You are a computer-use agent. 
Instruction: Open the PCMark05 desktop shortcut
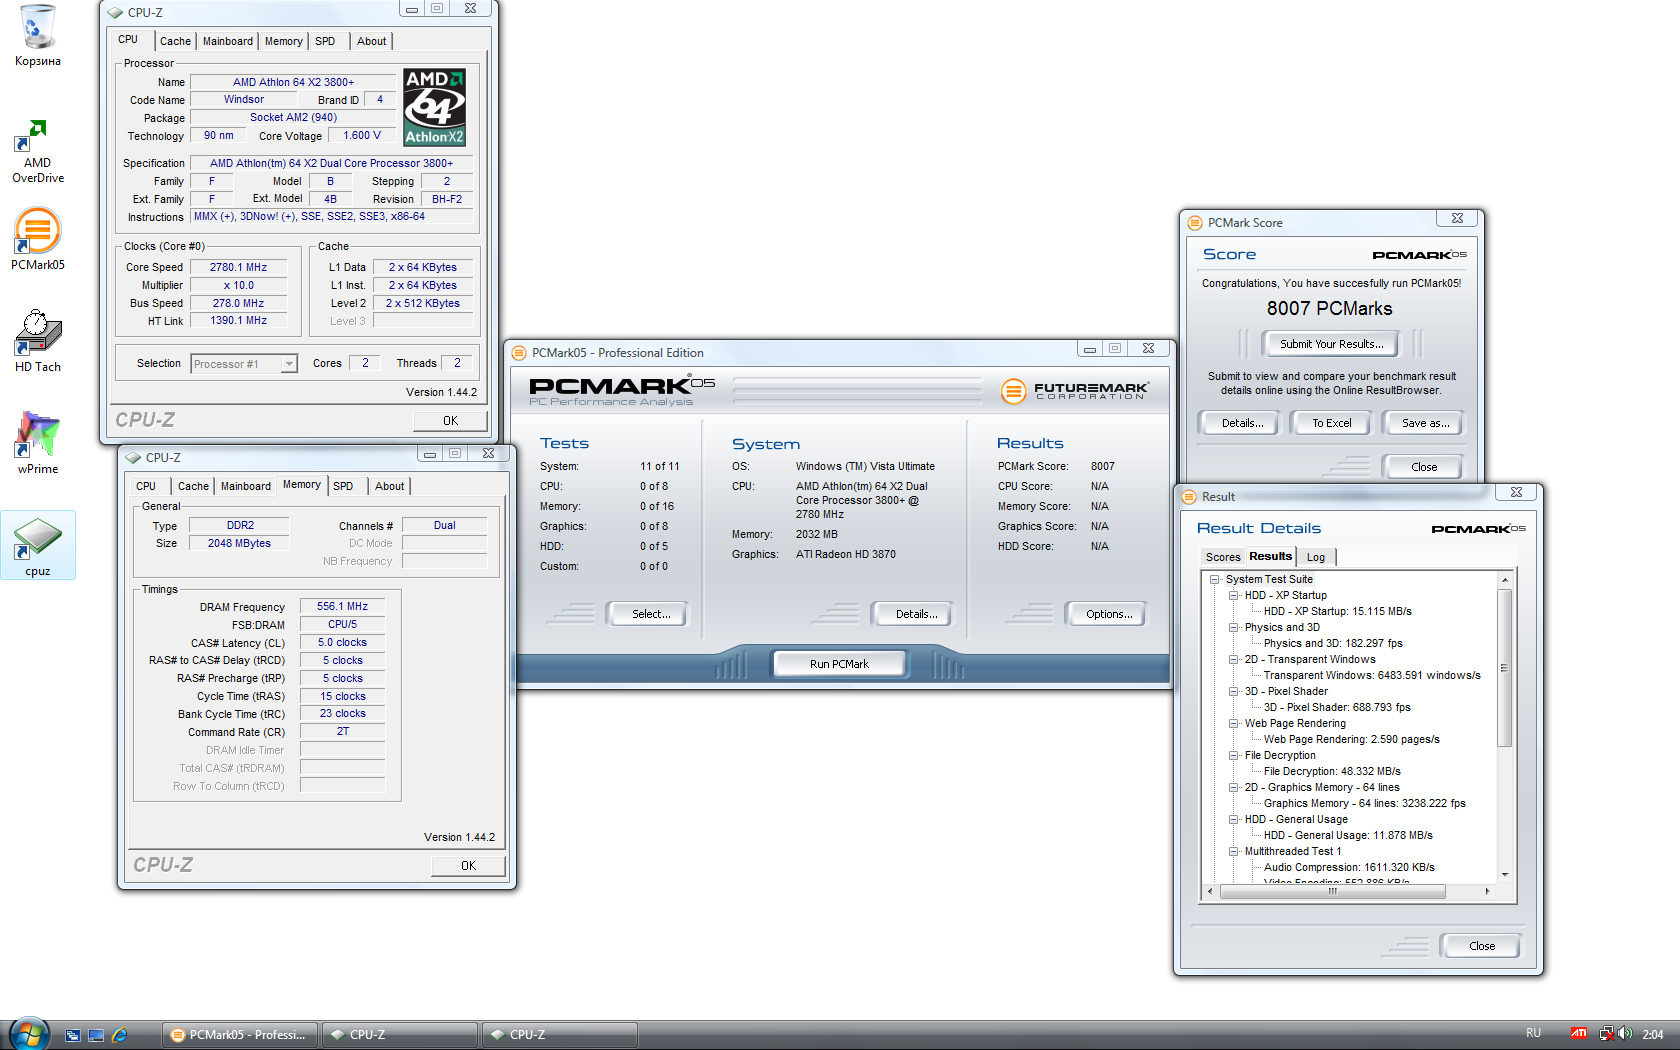tap(37, 239)
